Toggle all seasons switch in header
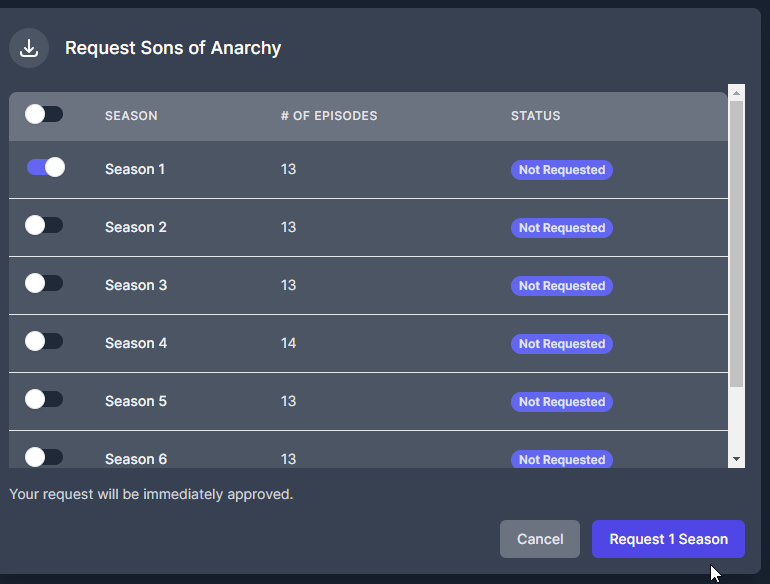This screenshot has height=584, width=770. point(44,114)
